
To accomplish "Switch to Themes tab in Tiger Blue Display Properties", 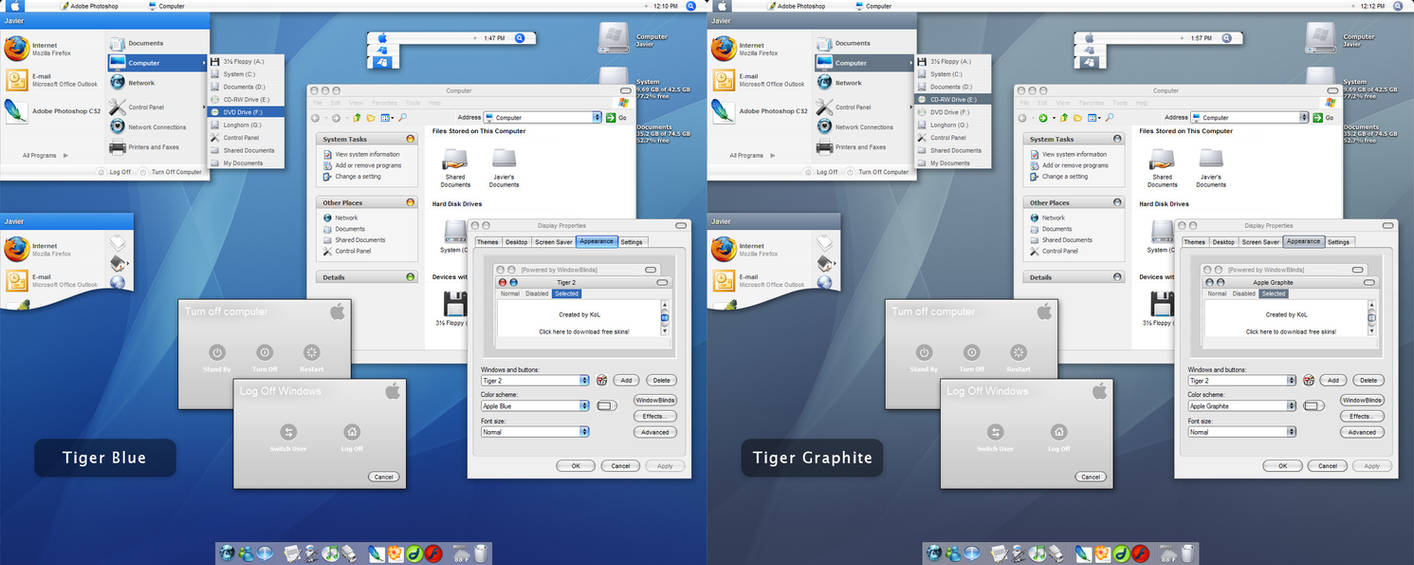I will point(487,242).
